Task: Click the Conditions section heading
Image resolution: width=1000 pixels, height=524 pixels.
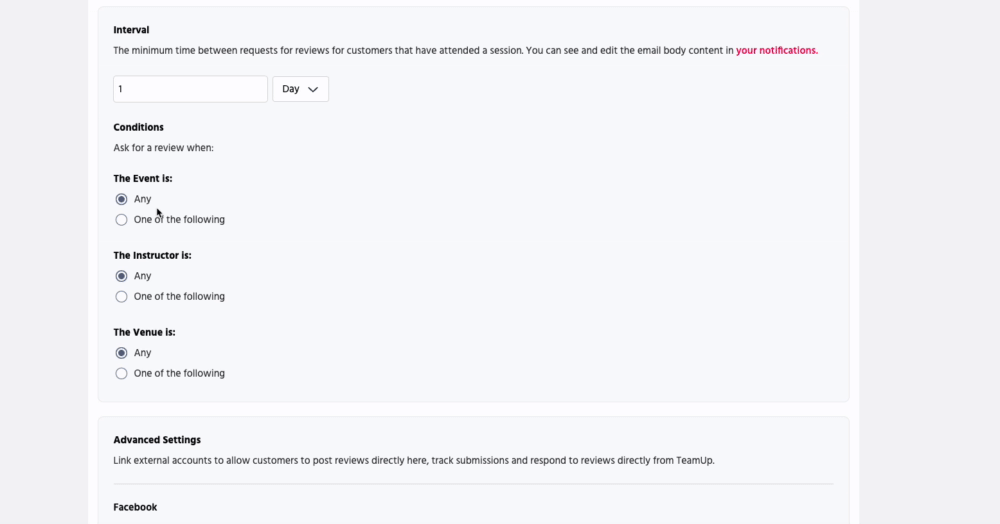Action: pos(138,127)
